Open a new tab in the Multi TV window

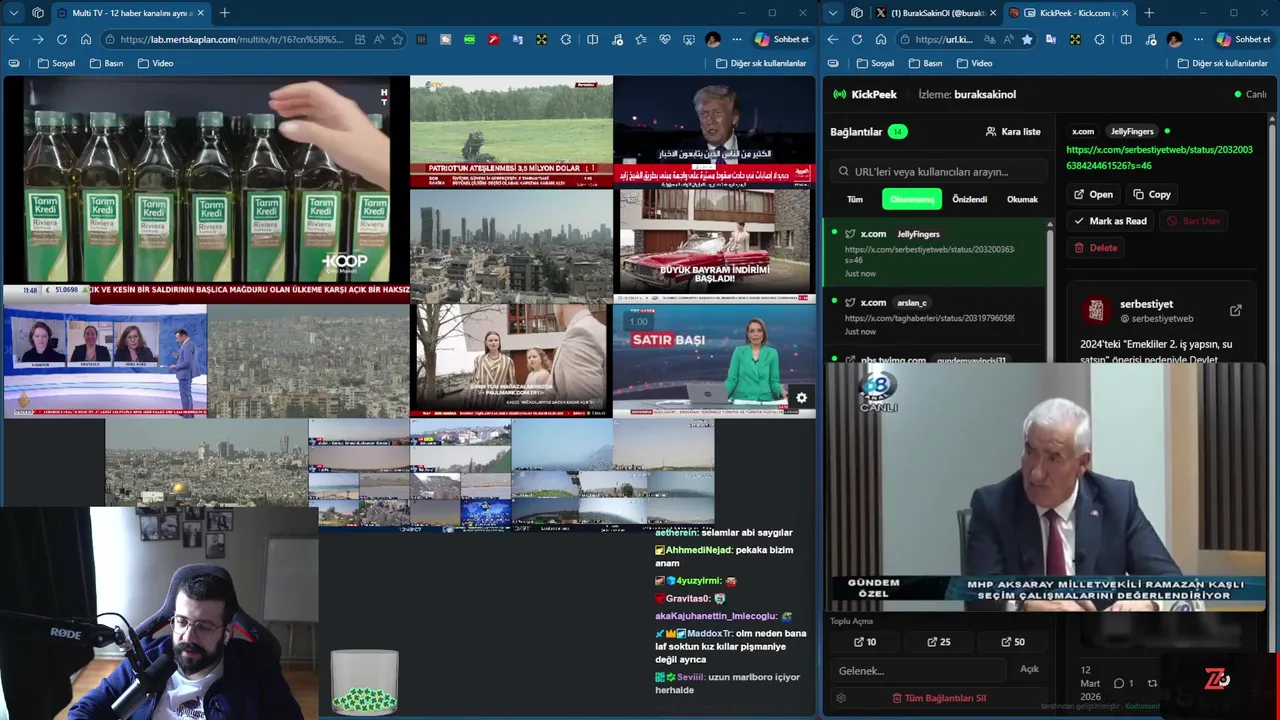coord(224,13)
